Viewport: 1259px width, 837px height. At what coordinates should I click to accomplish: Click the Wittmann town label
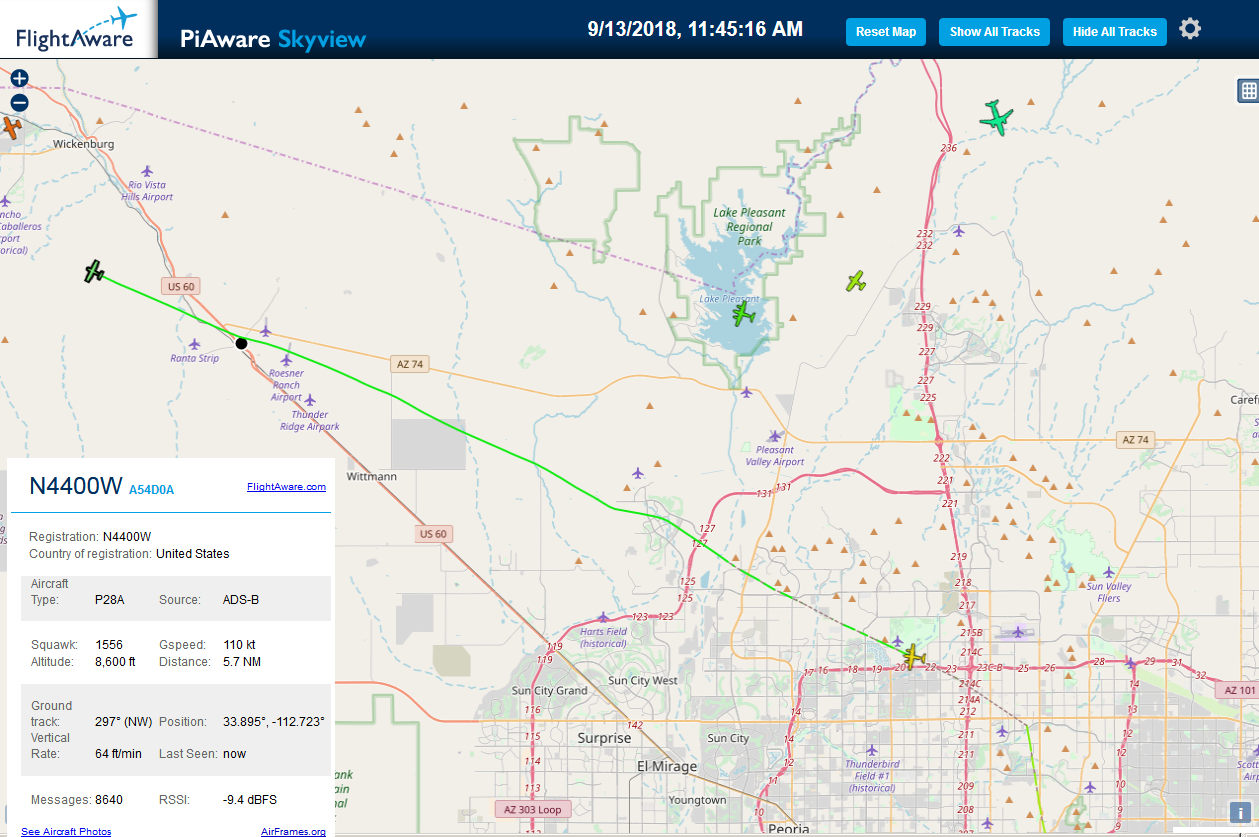coord(371,477)
